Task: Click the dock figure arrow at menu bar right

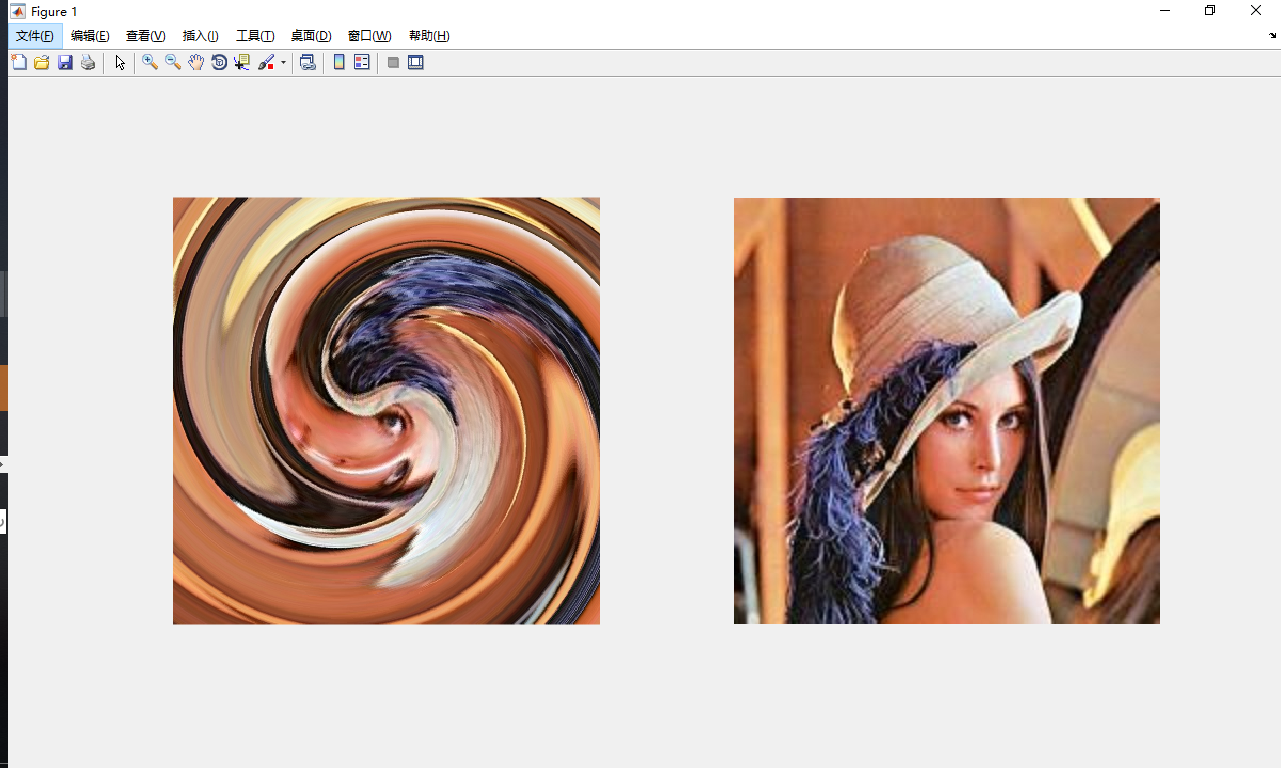Action: point(1273,36)
